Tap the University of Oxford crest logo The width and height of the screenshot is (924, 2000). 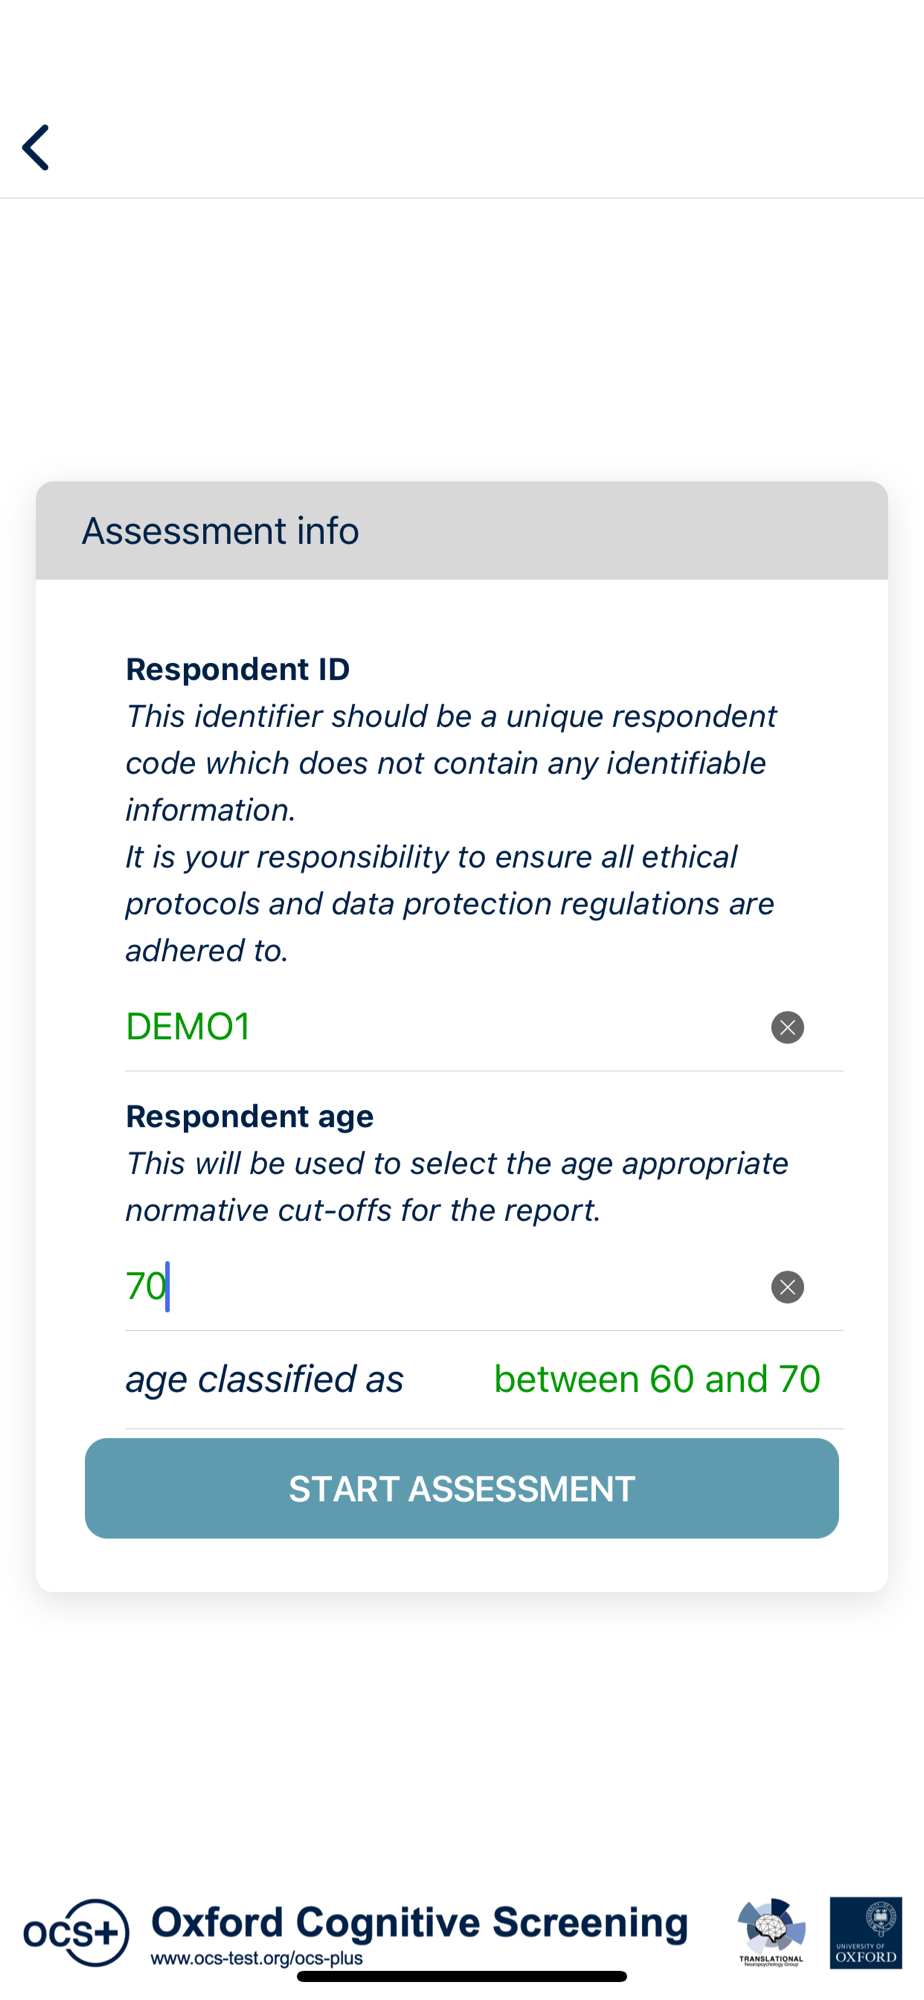pos(865,1932)
